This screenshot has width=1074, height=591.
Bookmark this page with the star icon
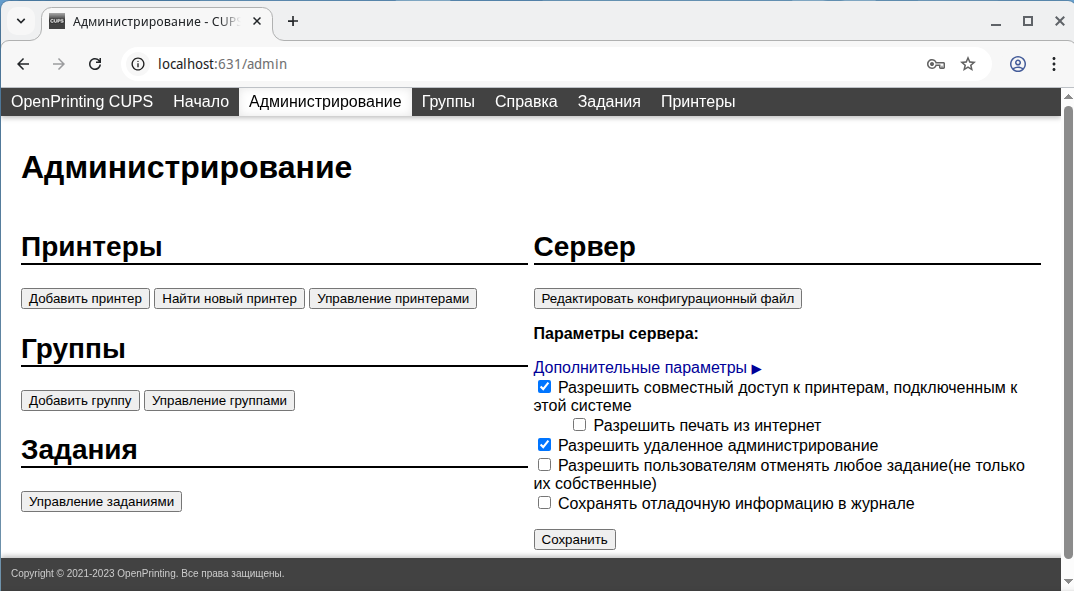pos(968,64)
